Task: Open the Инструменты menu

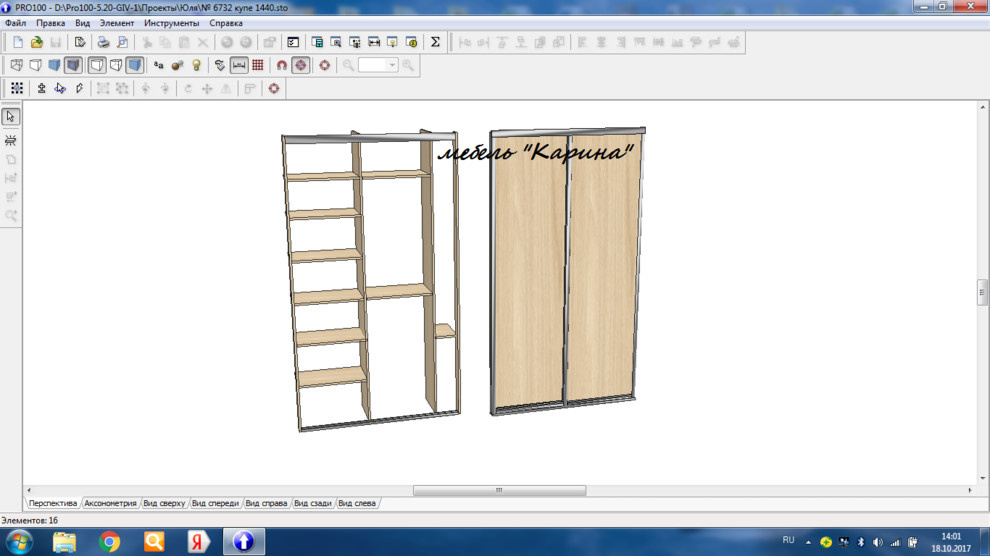Action: (171, 23)
